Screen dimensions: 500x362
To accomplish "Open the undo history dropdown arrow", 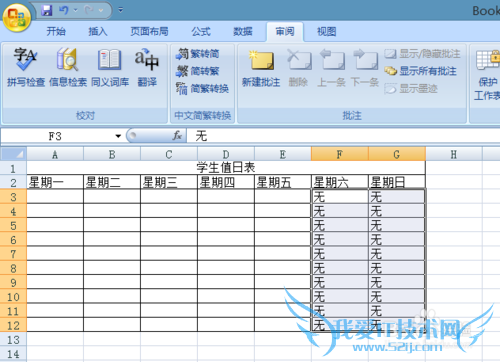I will (x=75, y=10).
